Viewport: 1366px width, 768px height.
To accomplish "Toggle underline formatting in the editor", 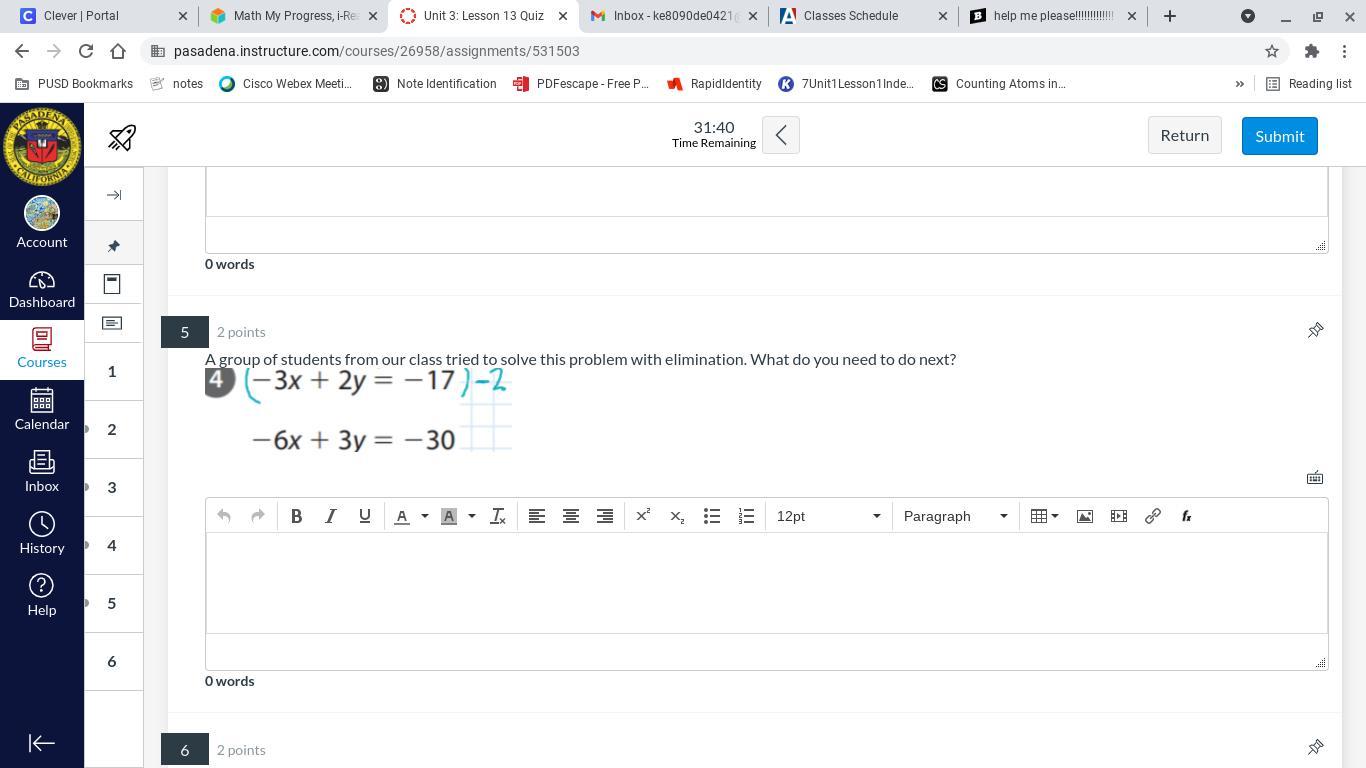I will (x=364, y=516).
